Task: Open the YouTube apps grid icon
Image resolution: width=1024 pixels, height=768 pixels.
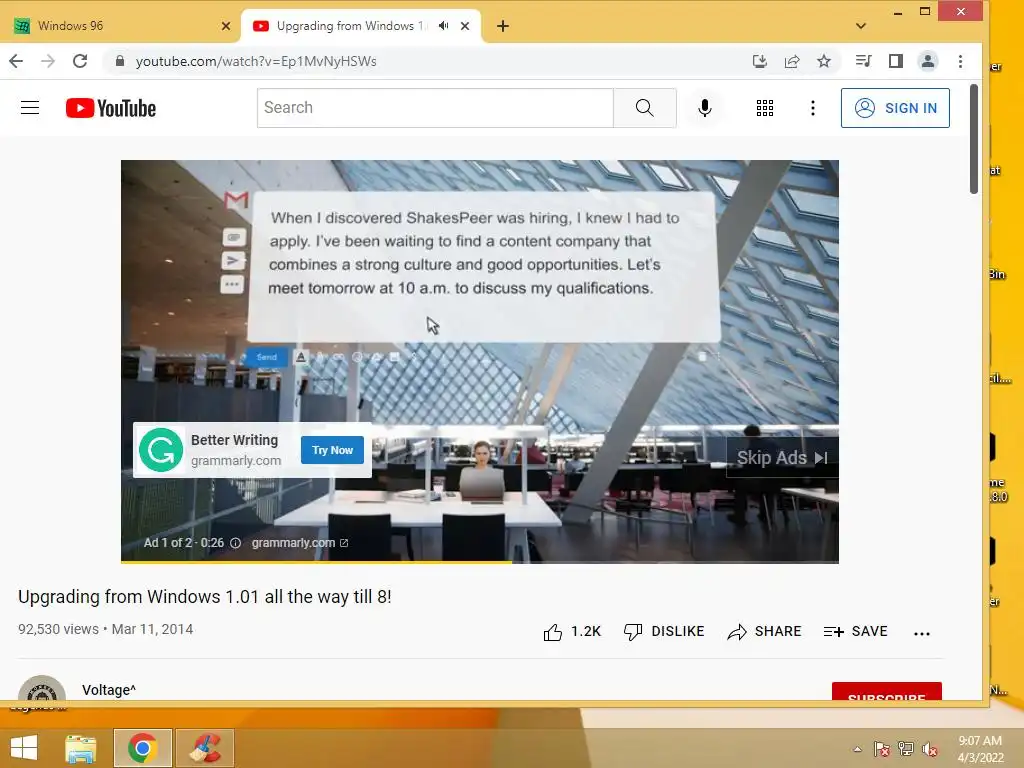Action: click(765, 108)
